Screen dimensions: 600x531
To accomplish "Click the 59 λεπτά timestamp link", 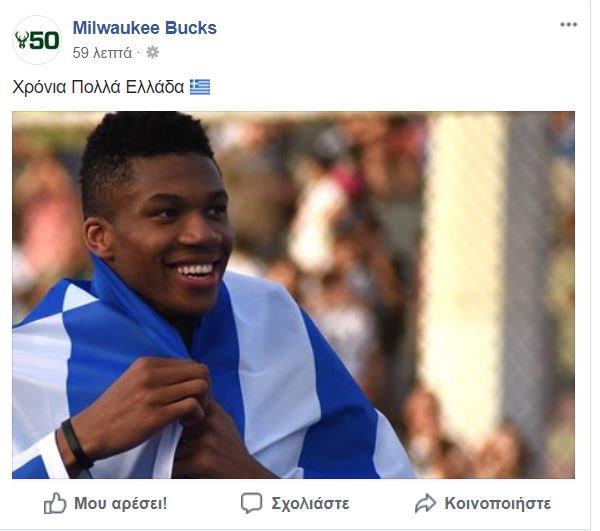I will click(102, 52).
